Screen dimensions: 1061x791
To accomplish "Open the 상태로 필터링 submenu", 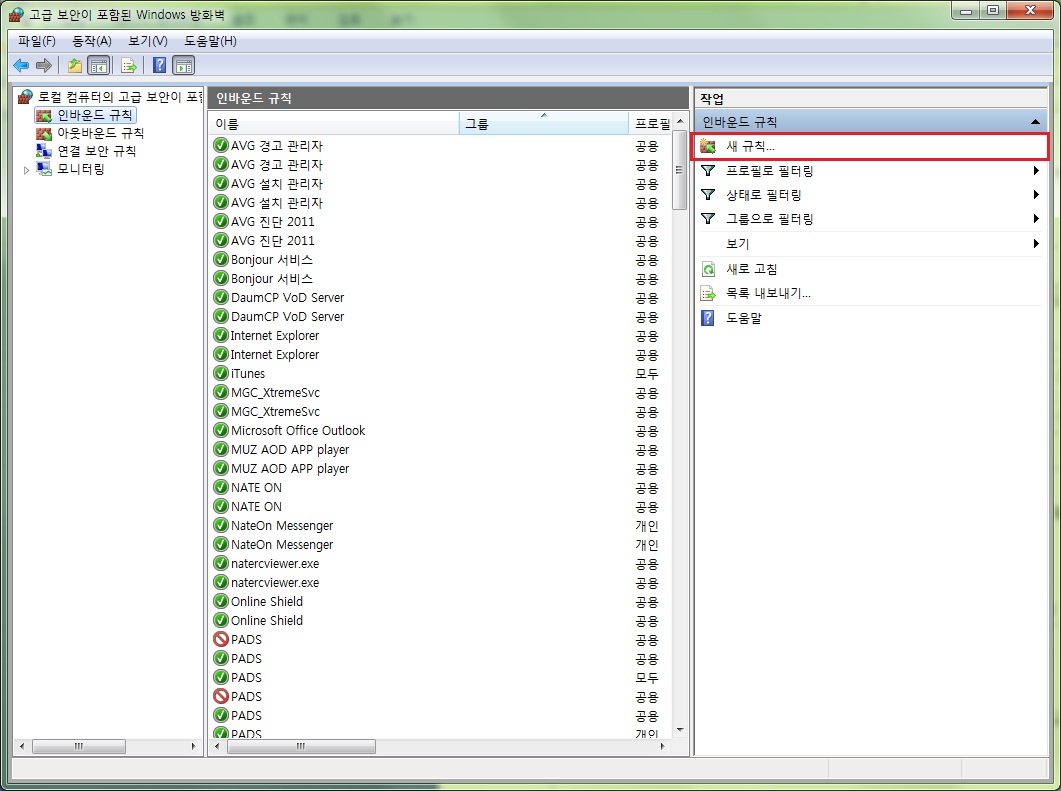I will pos(871,195).
